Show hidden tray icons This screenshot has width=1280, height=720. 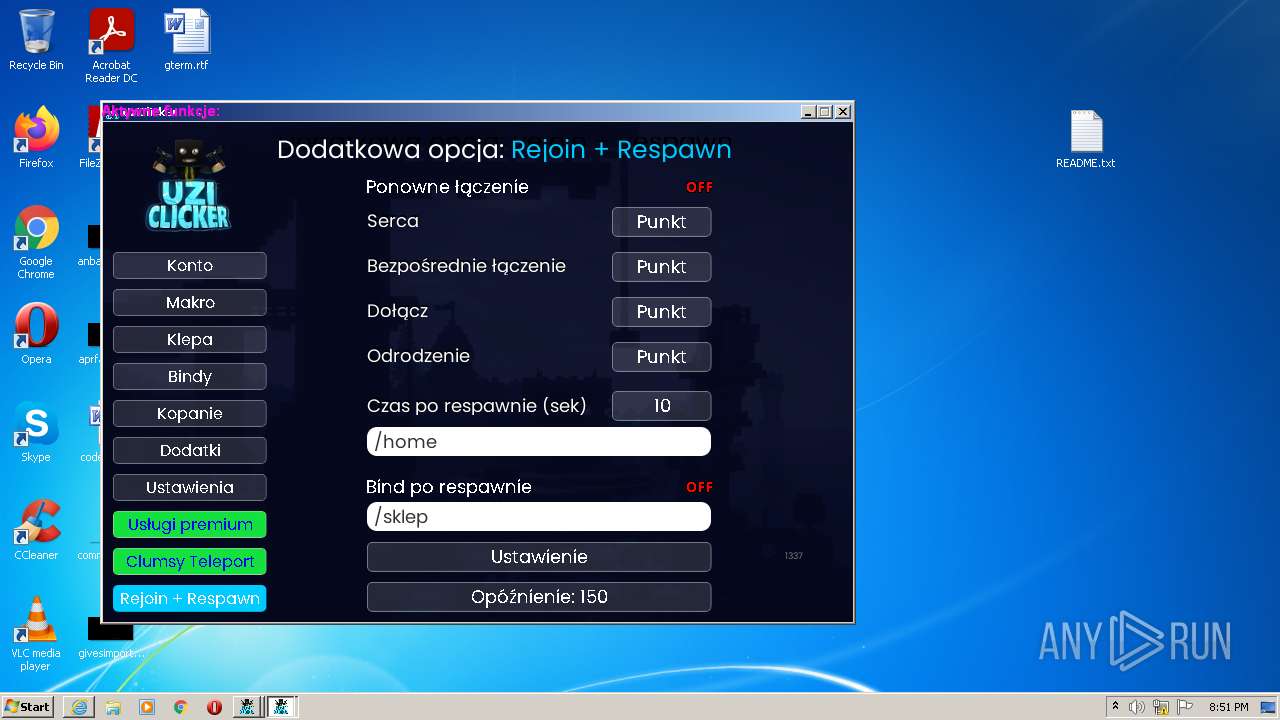tap(1115, 707)
